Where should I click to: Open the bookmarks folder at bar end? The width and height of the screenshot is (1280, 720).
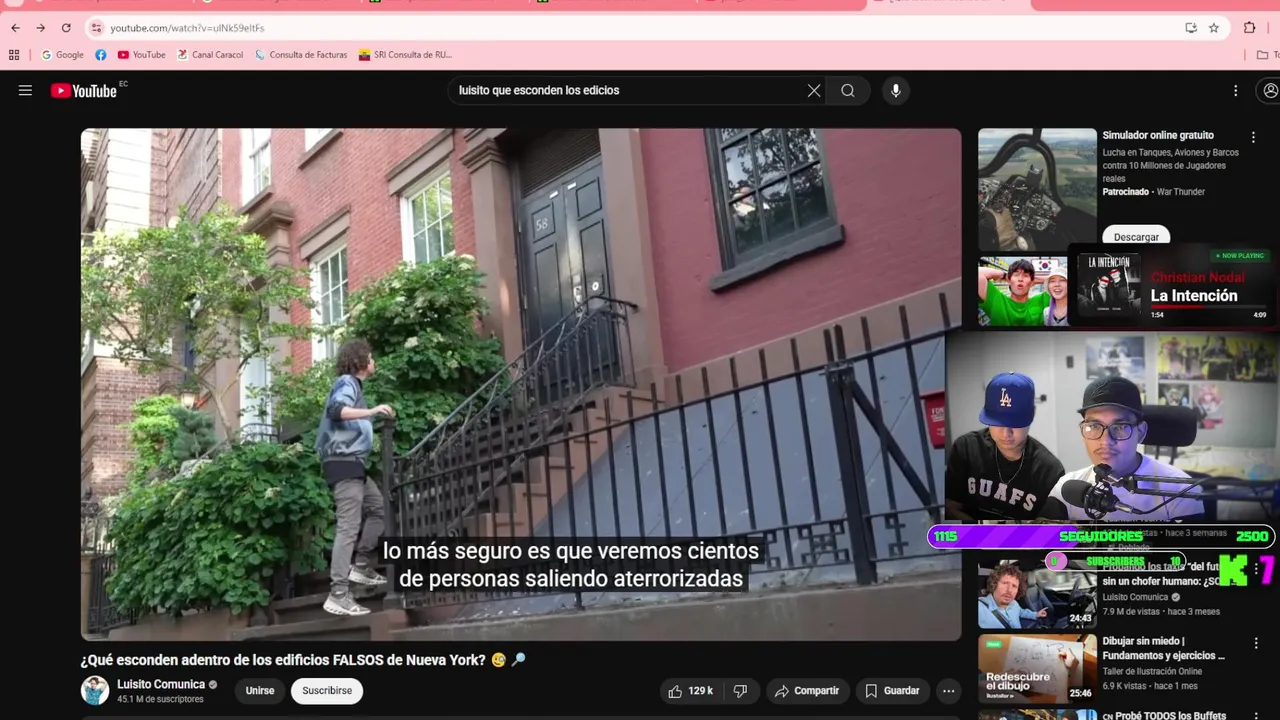tap(1266, 55)
